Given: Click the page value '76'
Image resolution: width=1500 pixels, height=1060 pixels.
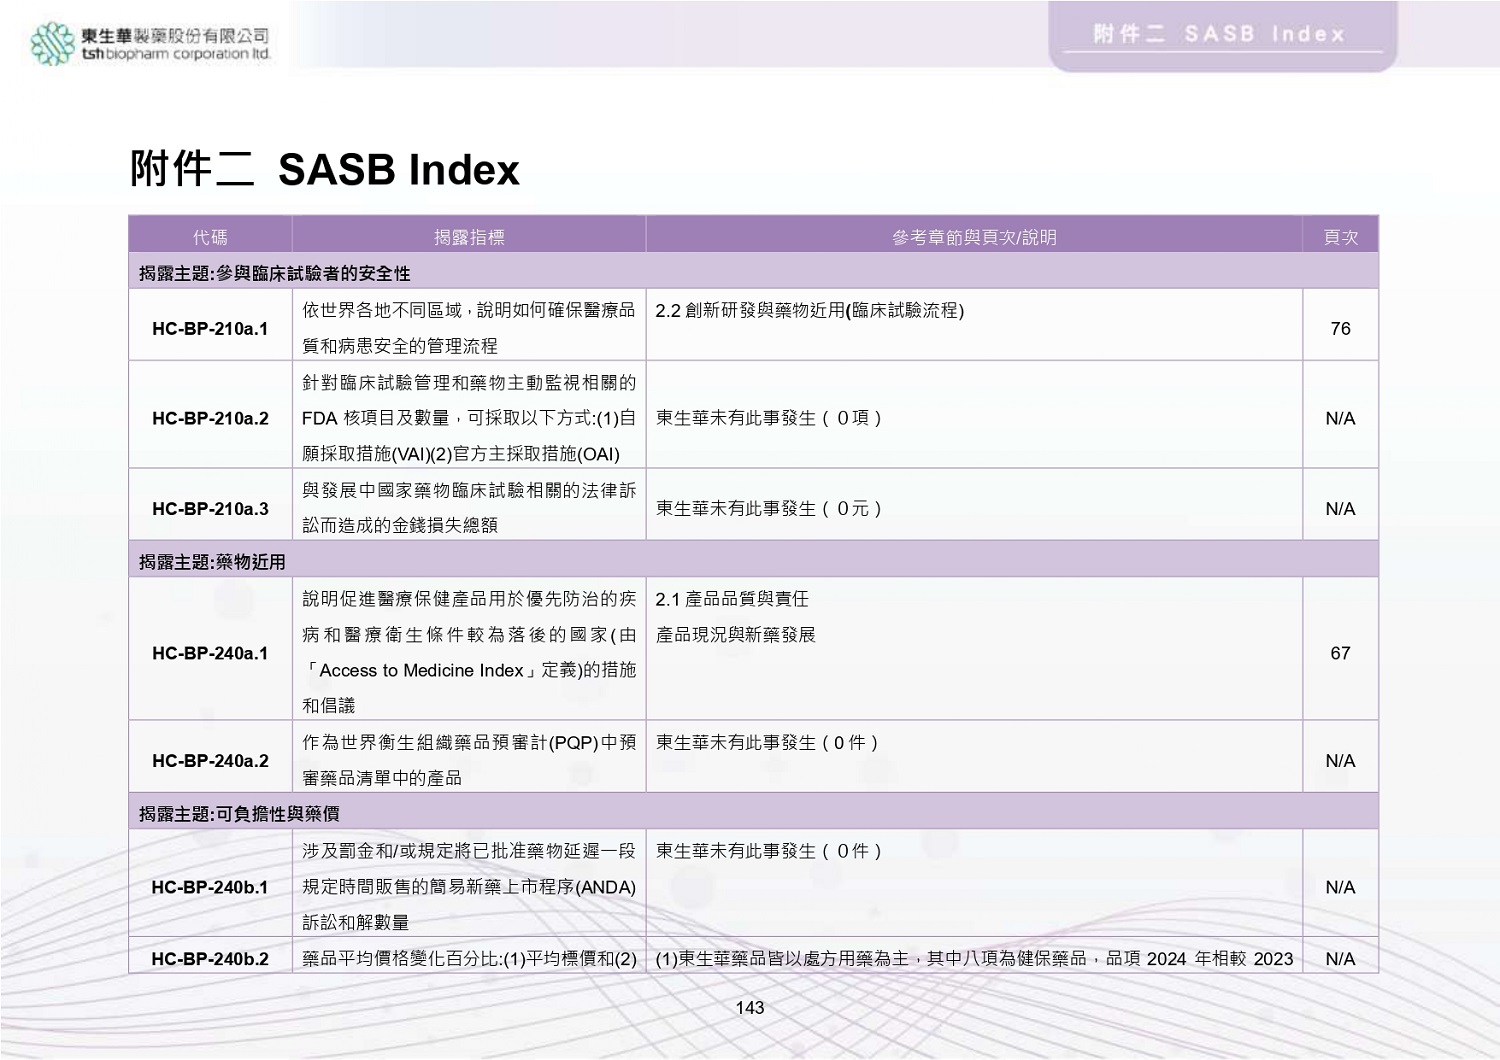Looking at the screenshot, I should pos(1340,329).
